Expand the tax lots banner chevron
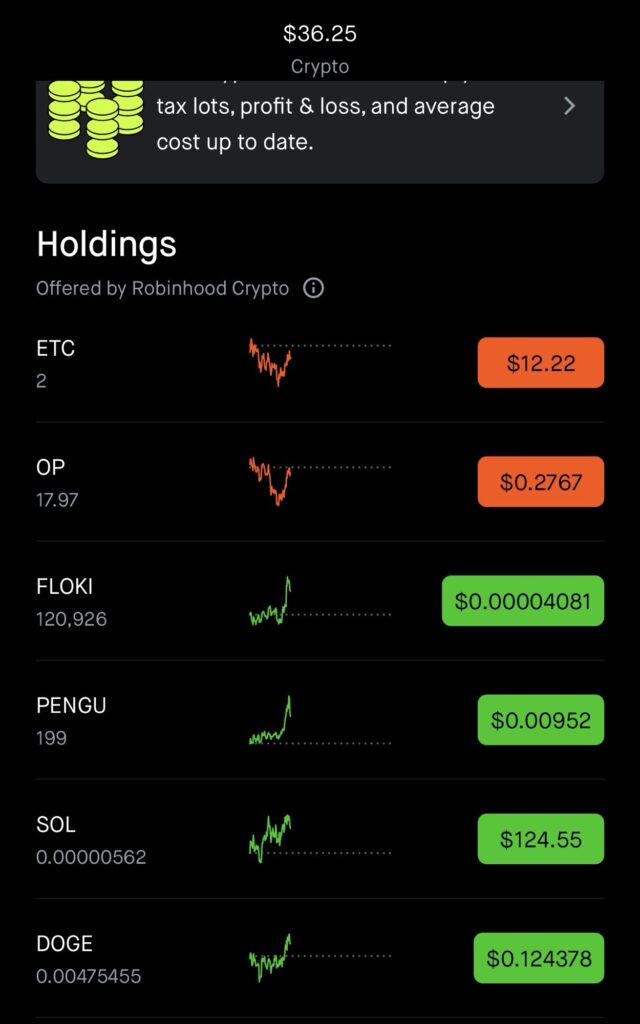The width and height of the screenshot is (640, 1024). coord(569,106)
